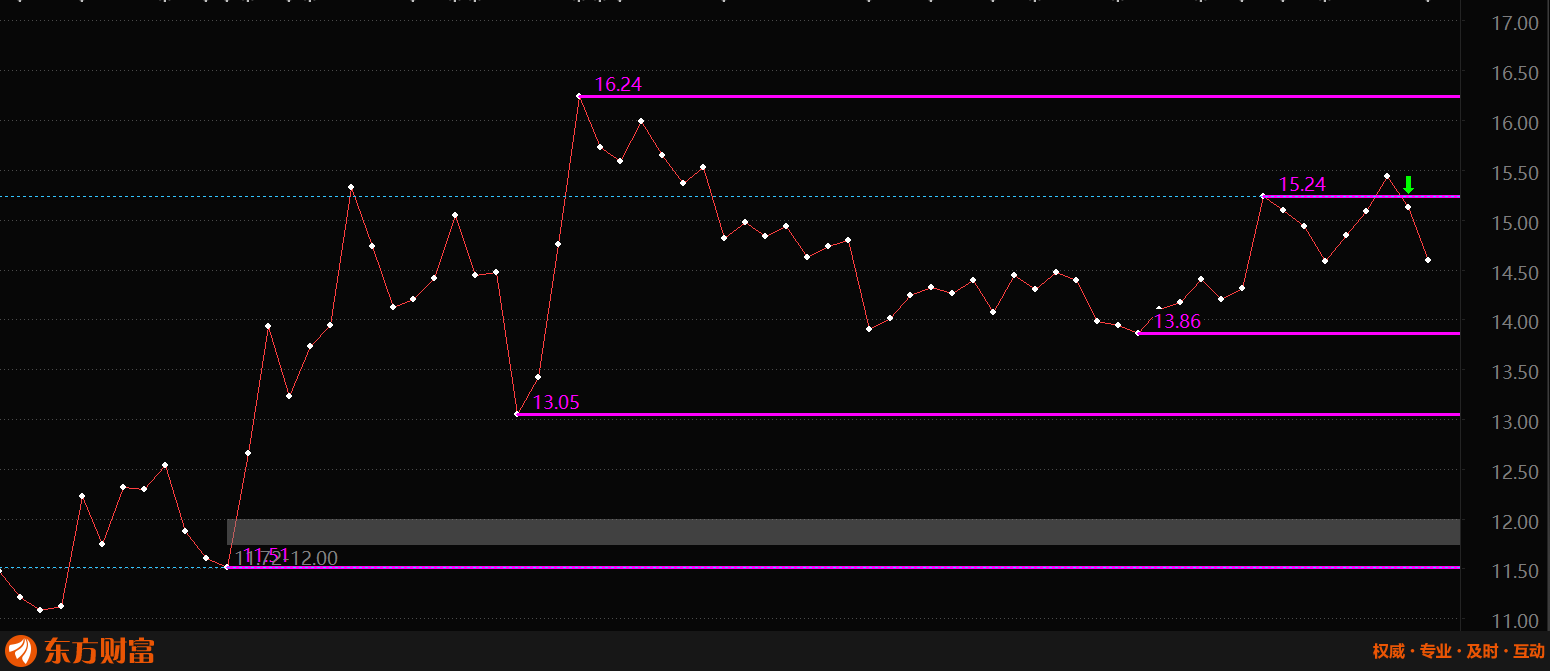Click the magenta 15.24 price label
Viewport: 1550px width, 671px height.
[x=1302, y=185]
